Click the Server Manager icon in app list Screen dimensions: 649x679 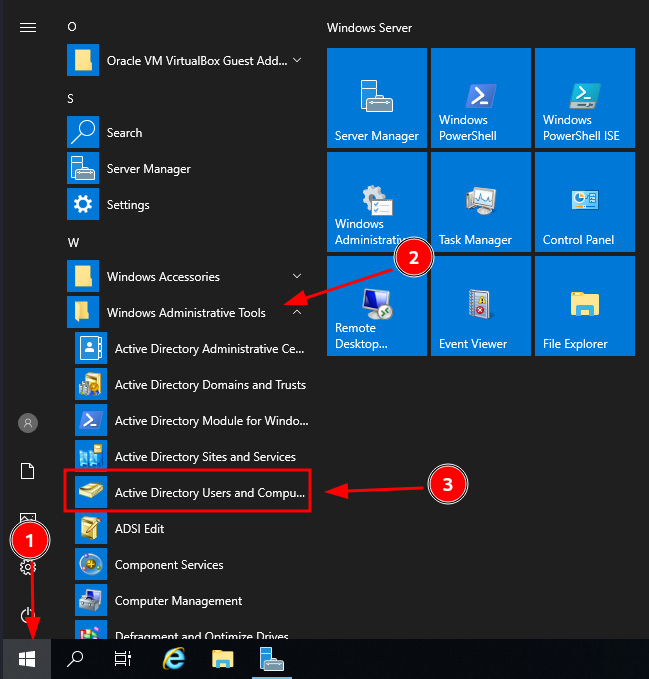(x=83, y=168)
